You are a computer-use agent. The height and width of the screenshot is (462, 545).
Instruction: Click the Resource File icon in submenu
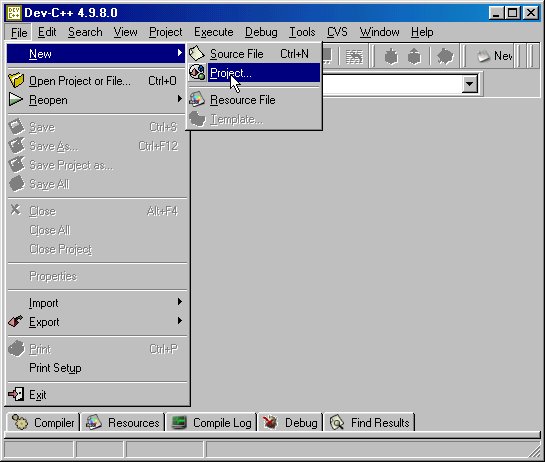pyautogui.click(x=197, y=99)
